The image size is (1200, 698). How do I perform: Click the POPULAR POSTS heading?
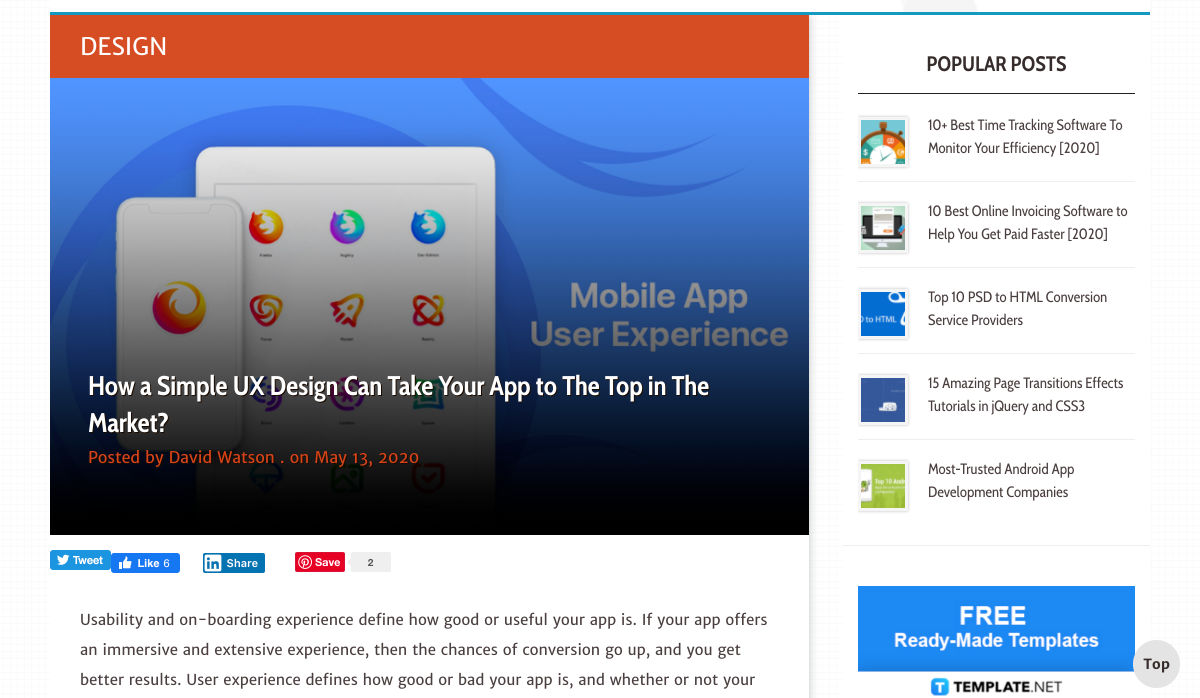[996, 64]
